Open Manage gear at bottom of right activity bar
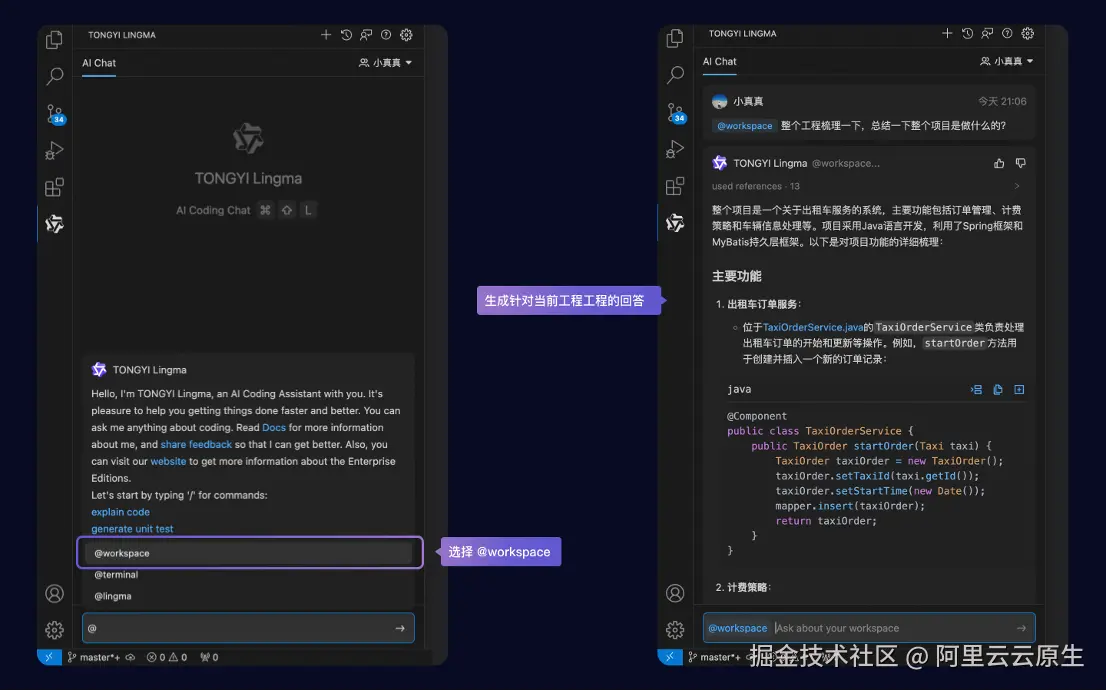Image resolution: width=1106 pixels, height=691 pixels. (675, 630)
